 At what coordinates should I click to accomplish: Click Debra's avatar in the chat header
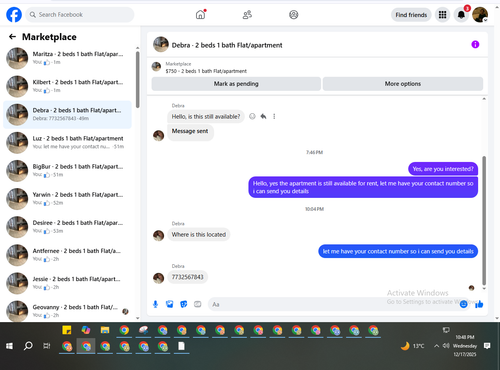161,44
